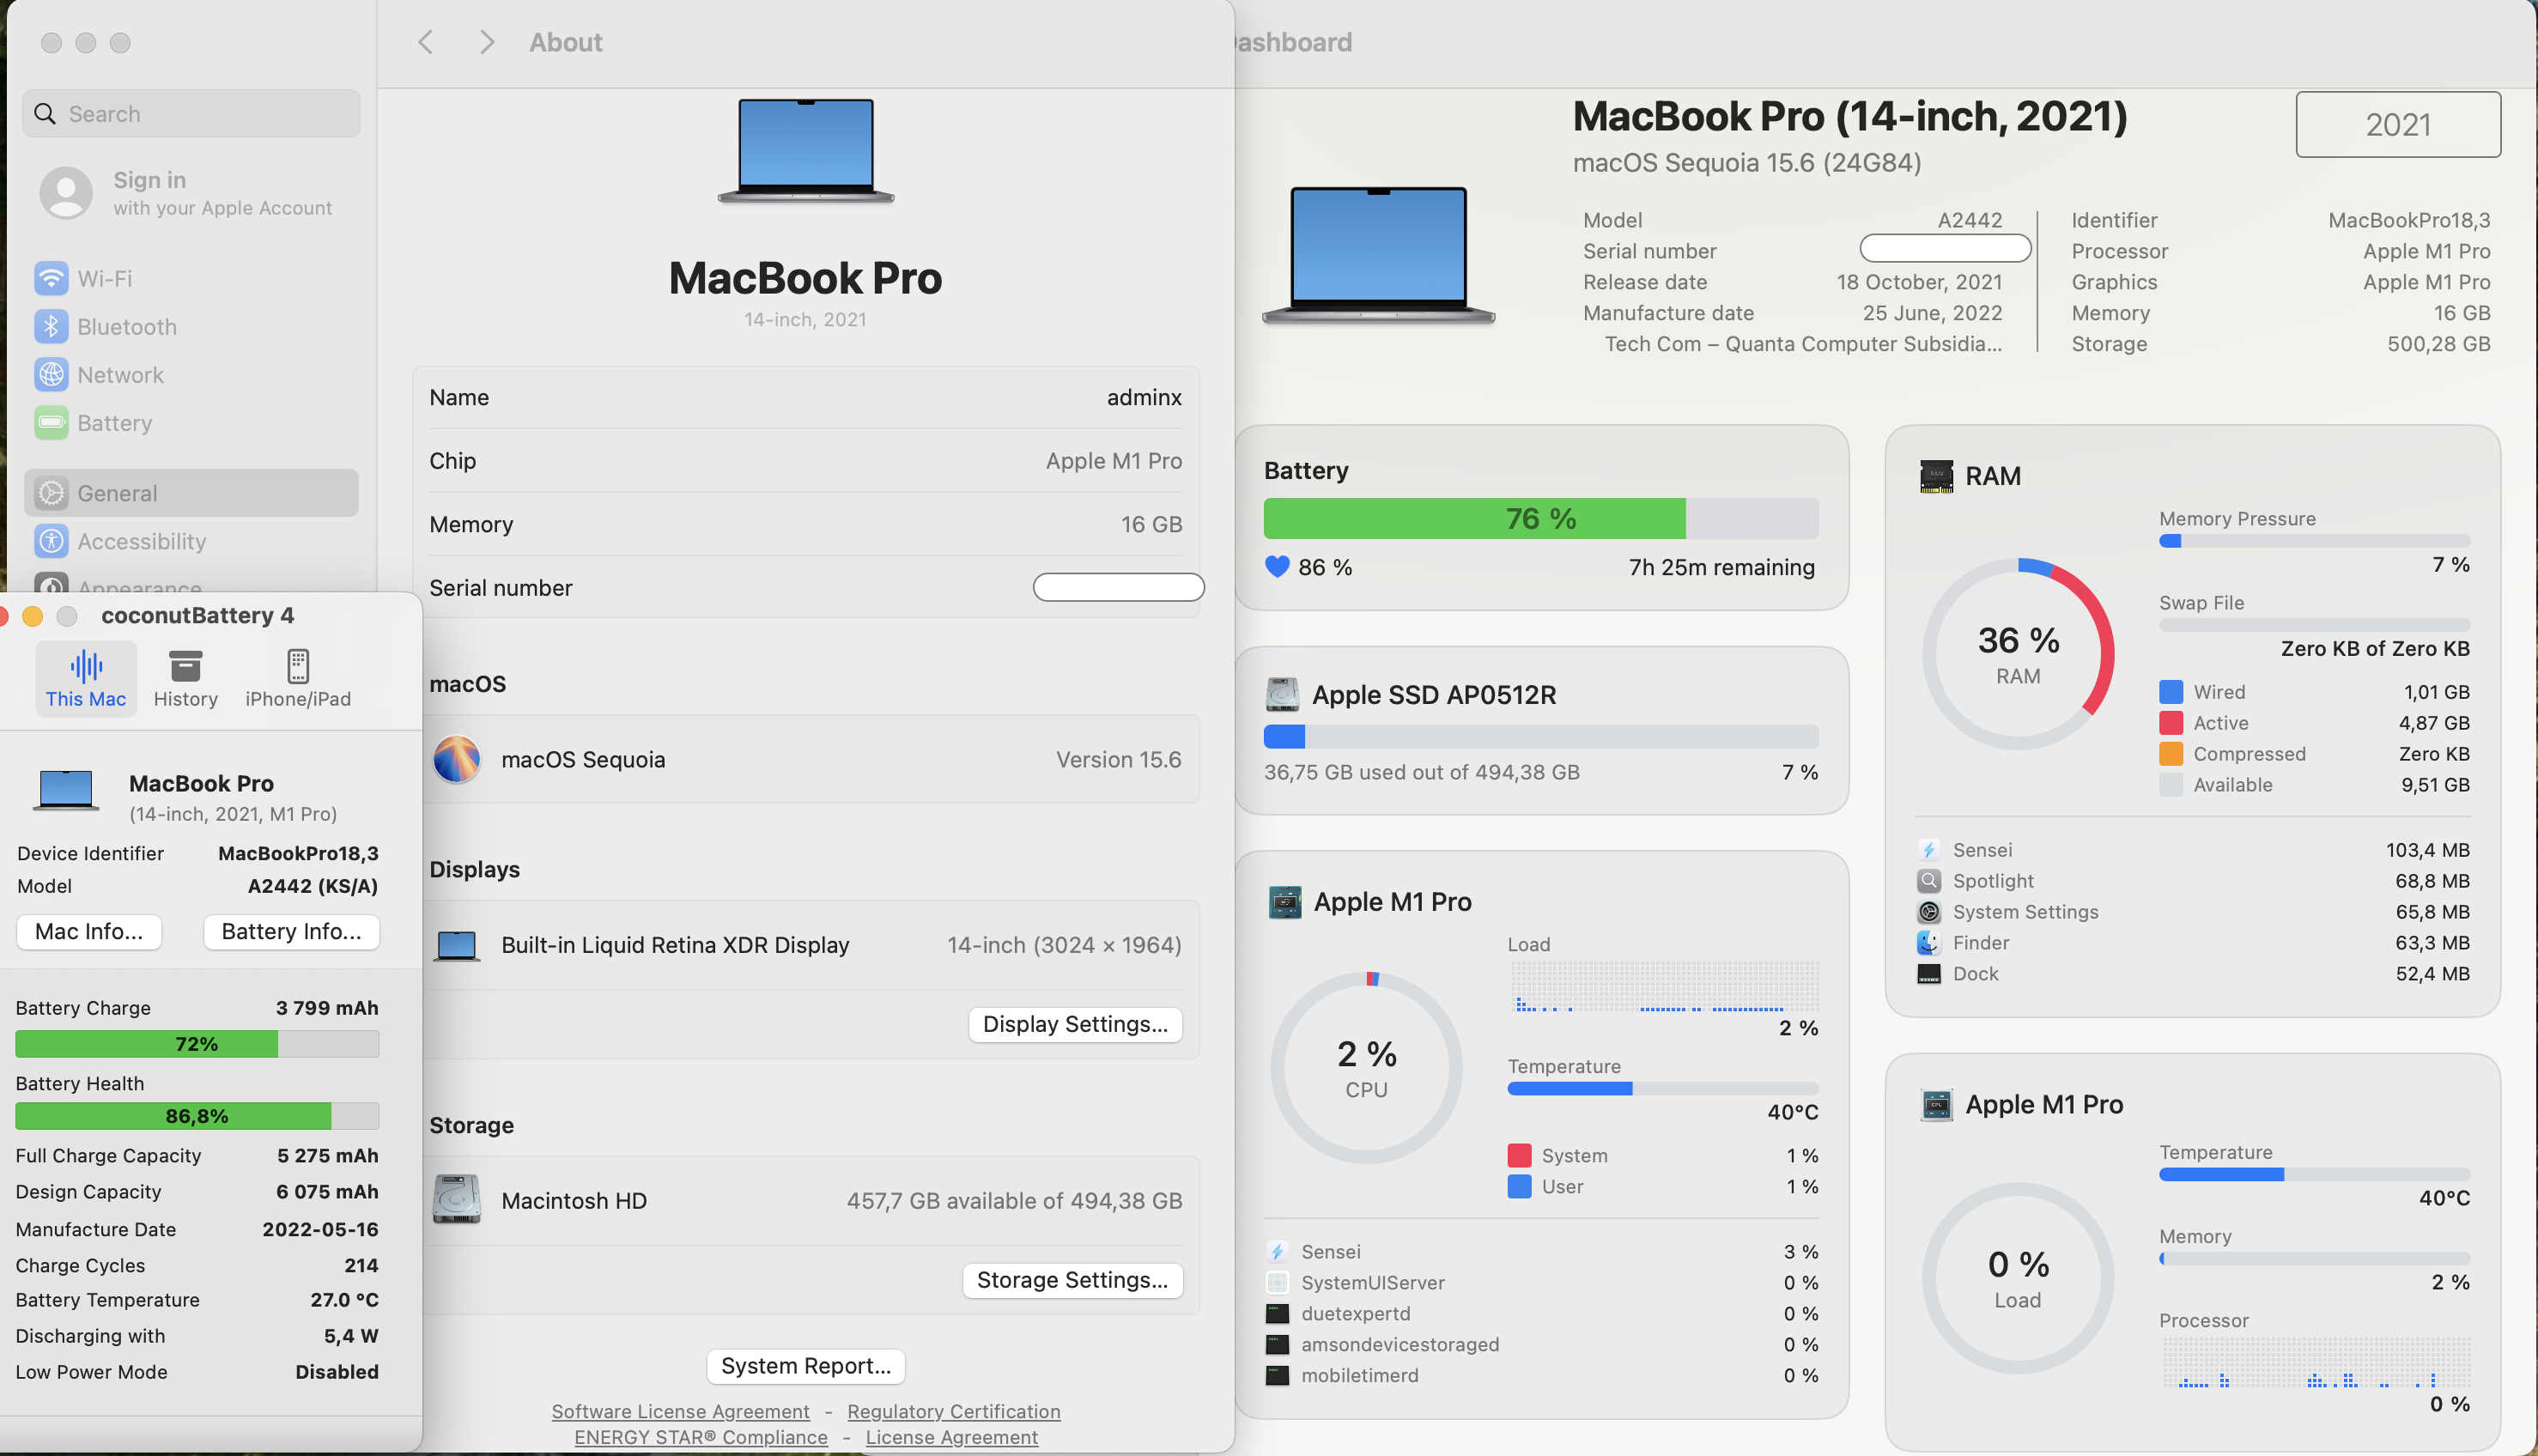Screen dimensions: 2538x1456
Task: Open This Mac tab in coconutBattery
Action: 86,678
